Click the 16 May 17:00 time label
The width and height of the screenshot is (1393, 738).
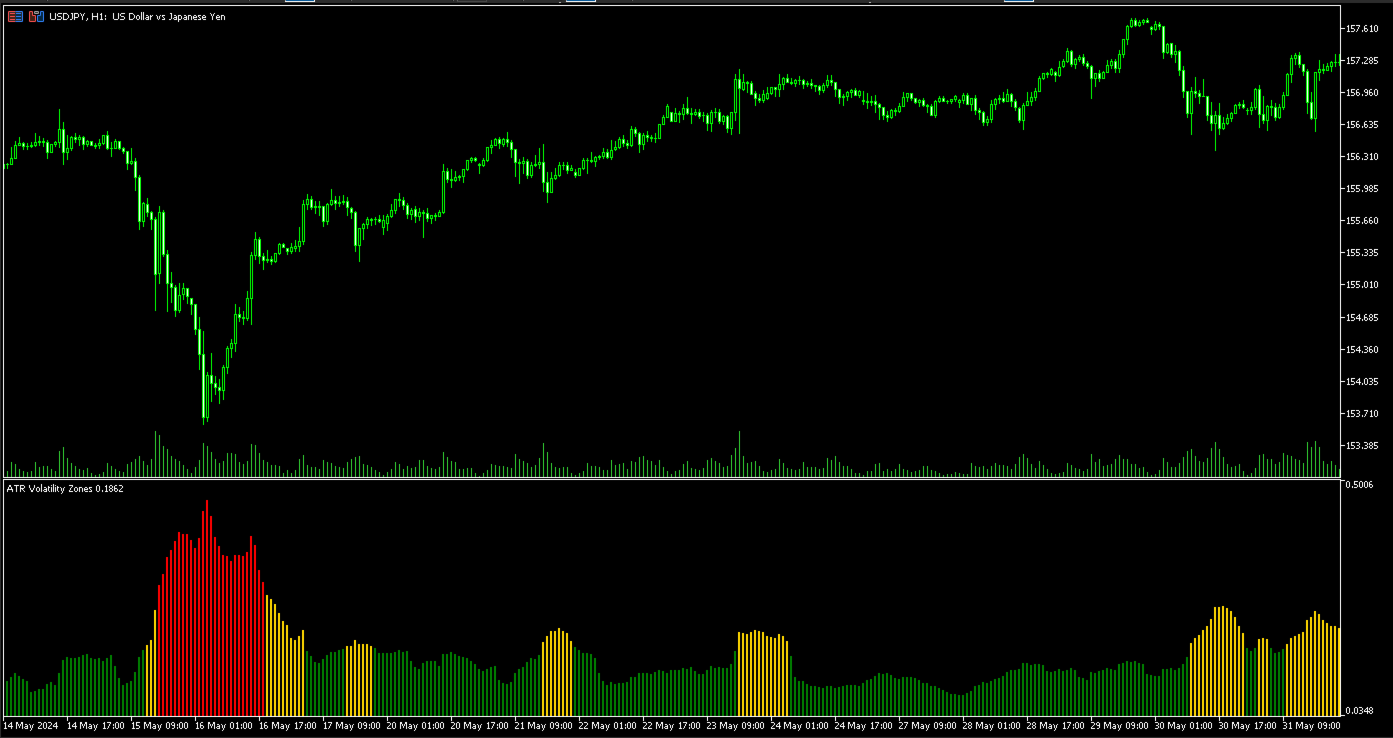coord(290,725)
